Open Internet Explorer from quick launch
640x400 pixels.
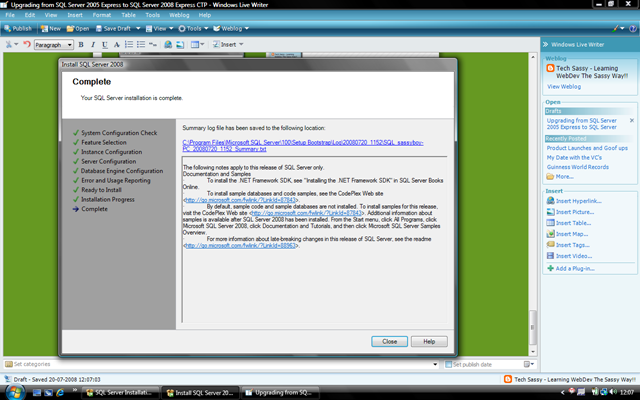[60, 393]
